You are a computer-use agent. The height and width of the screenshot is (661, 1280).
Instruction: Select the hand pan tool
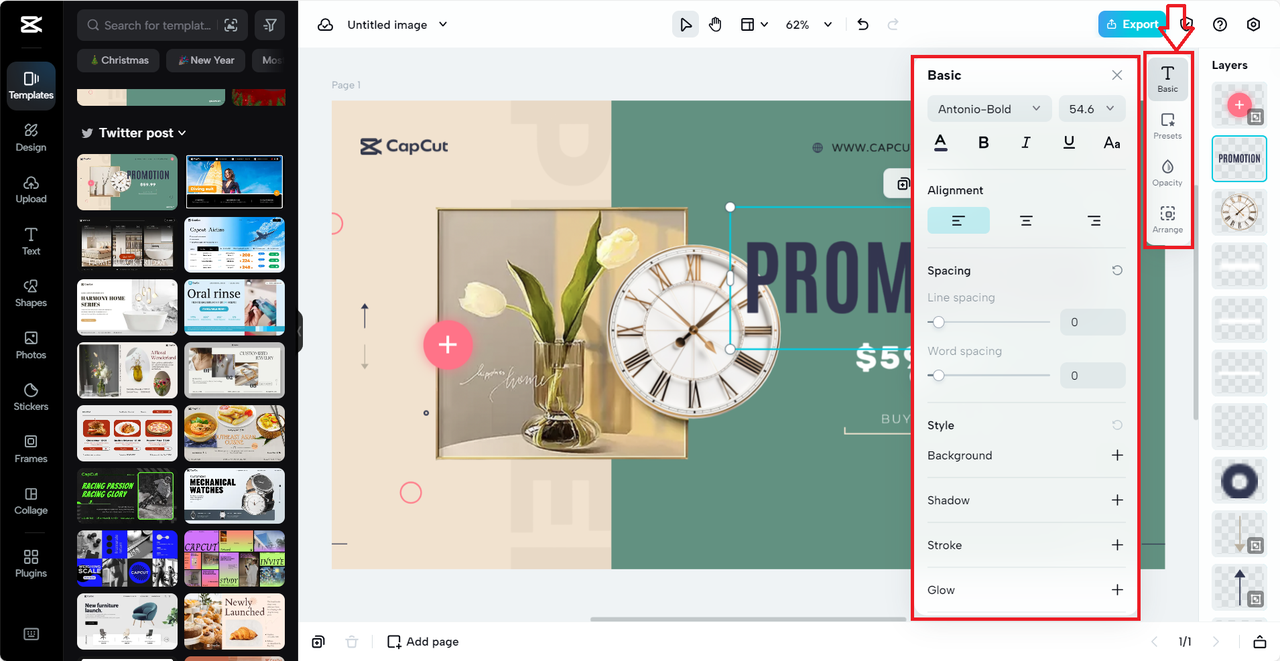pos(716,25)
